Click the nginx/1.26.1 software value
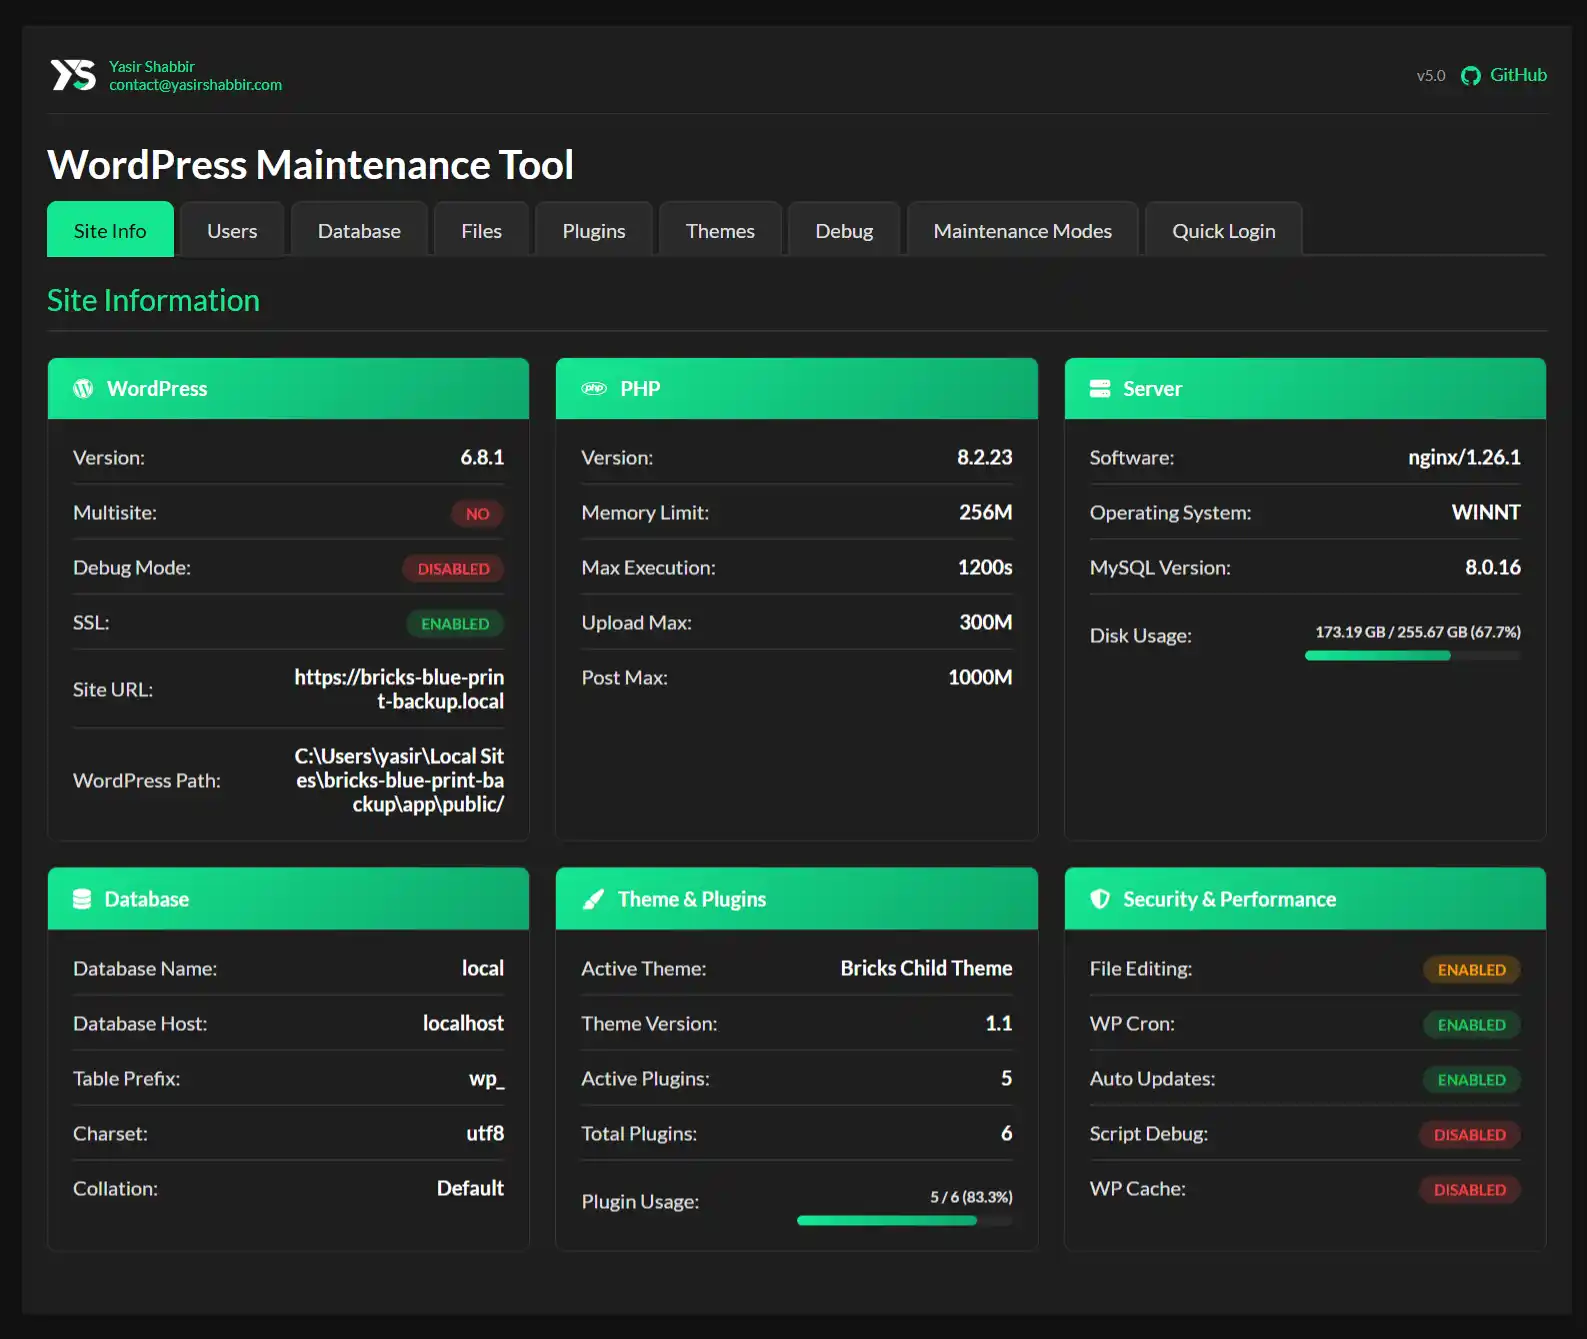Viewport: 1587px width, 1339px height. pos(1464,457)
